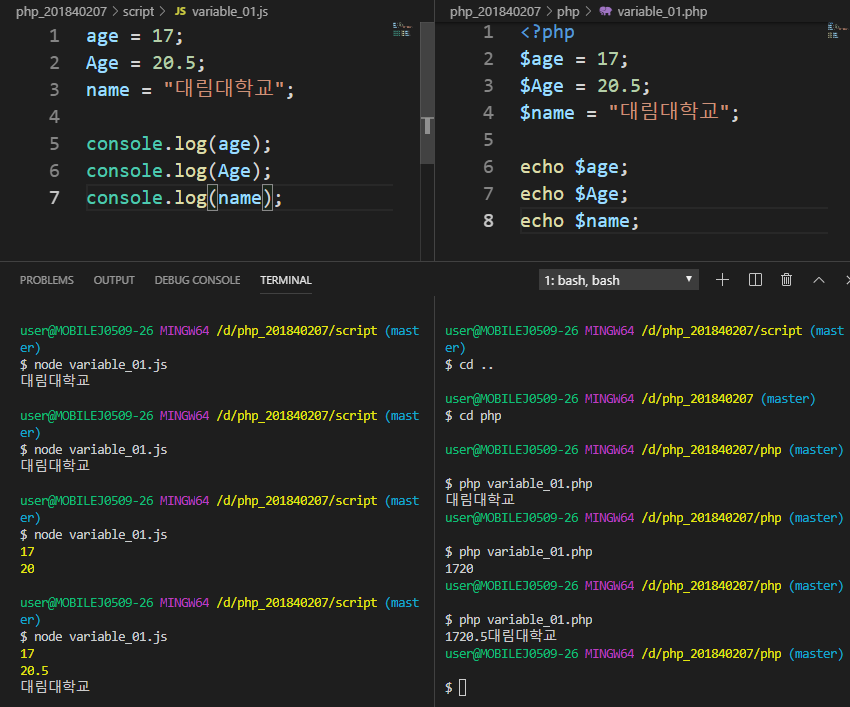
Task: Open the '1: bash, bash' terminal selector dropdown
Action: [x=619, y=280]
